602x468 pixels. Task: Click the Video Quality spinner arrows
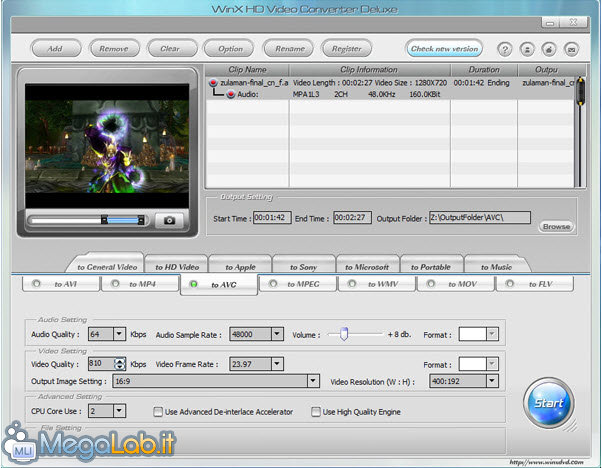(120, 364)
